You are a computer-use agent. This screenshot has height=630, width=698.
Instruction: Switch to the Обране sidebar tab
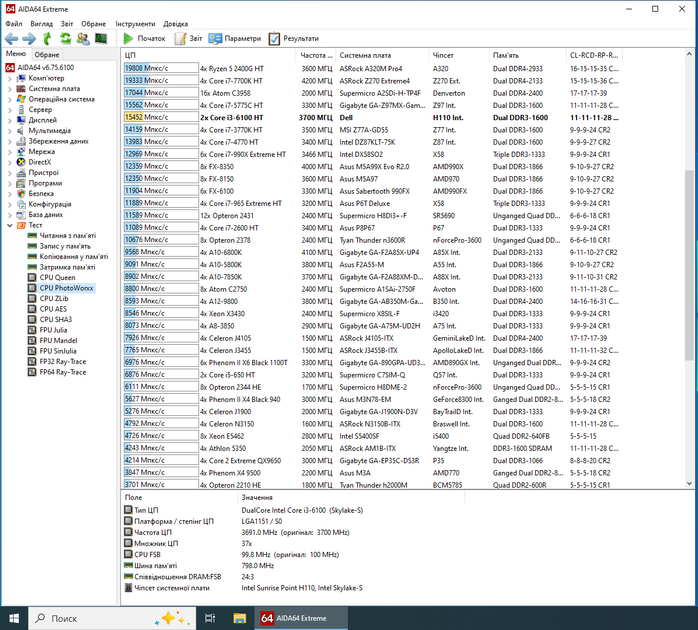coord(47,55)
